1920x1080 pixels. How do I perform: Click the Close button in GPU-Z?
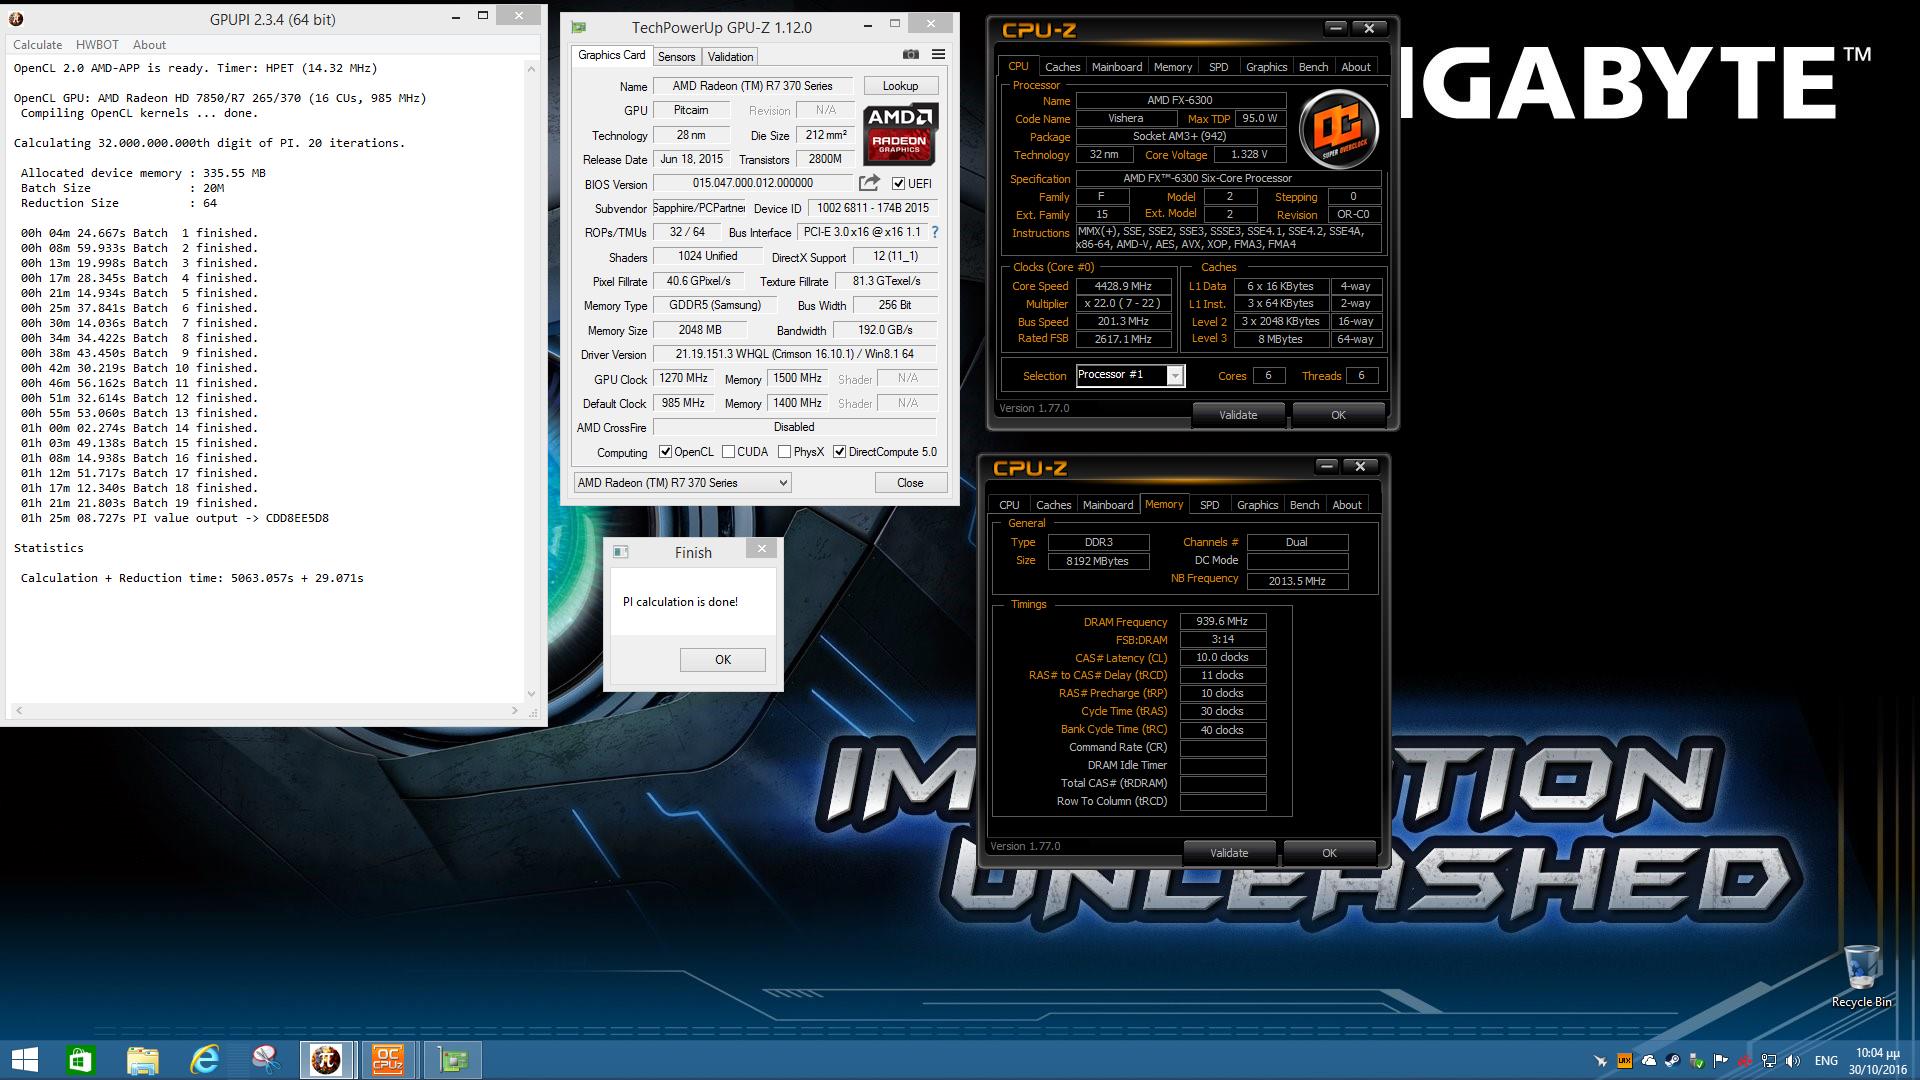tap(910, 483)
